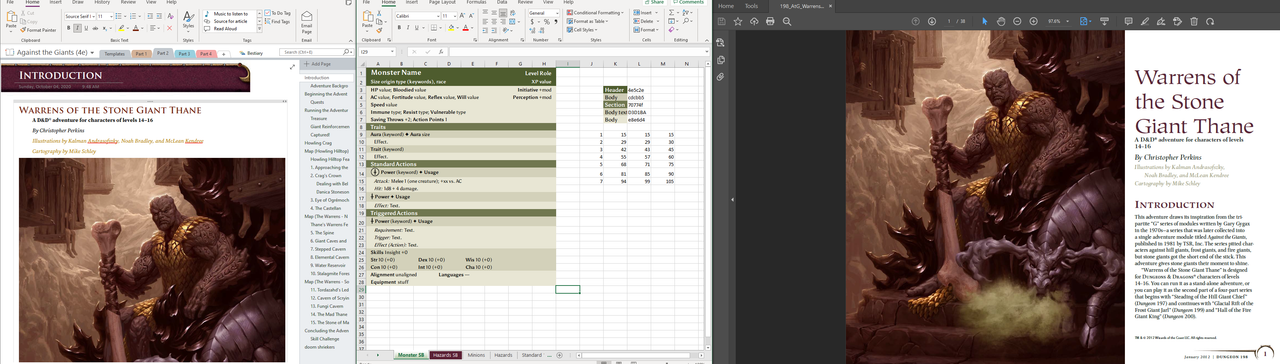Click the Email Page icon in OneNote
Screen dimensions: 1280x364
click(307, 21)
